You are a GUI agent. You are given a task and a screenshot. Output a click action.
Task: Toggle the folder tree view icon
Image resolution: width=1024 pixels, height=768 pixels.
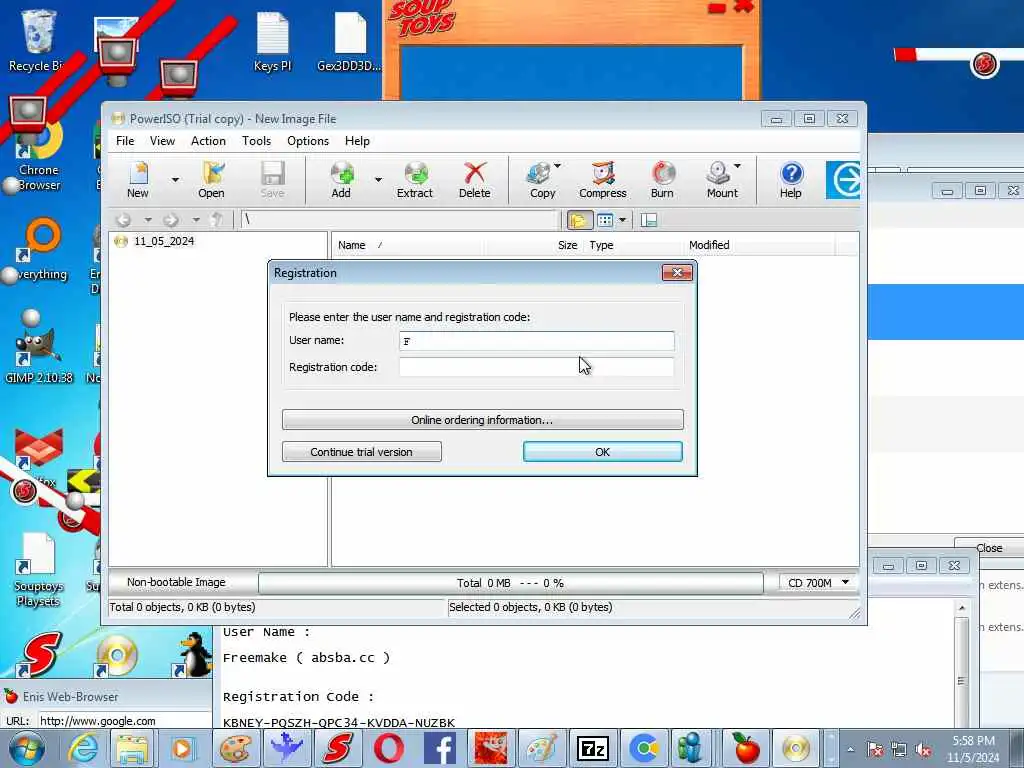click(579, 220)
